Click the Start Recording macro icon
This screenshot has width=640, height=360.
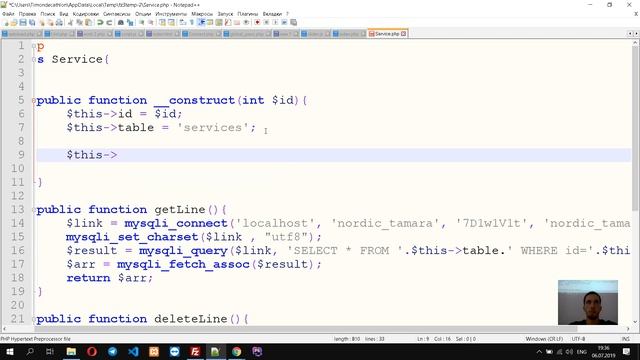(x=257, y=22)
